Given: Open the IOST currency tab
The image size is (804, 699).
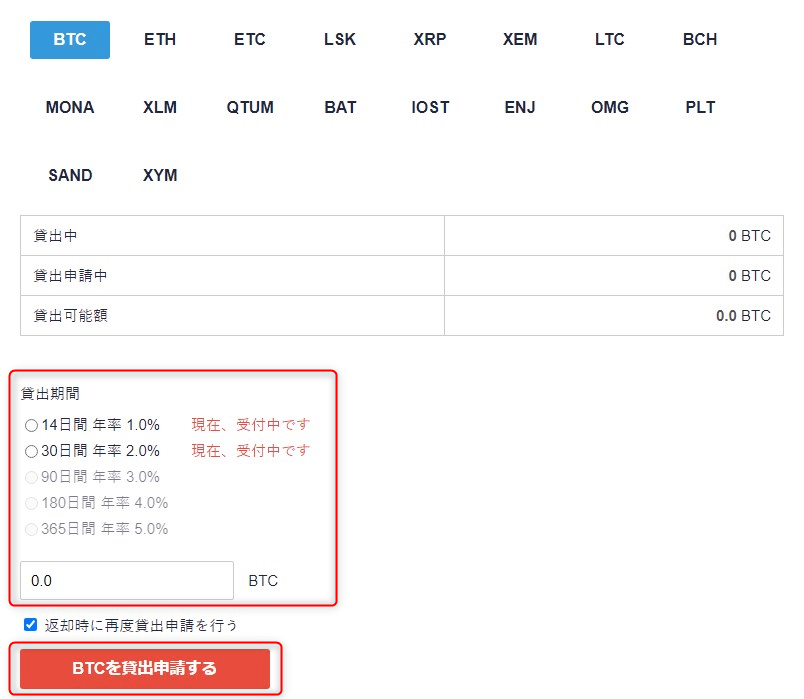Looking at the screenshot, I should (x=430, y=107).
